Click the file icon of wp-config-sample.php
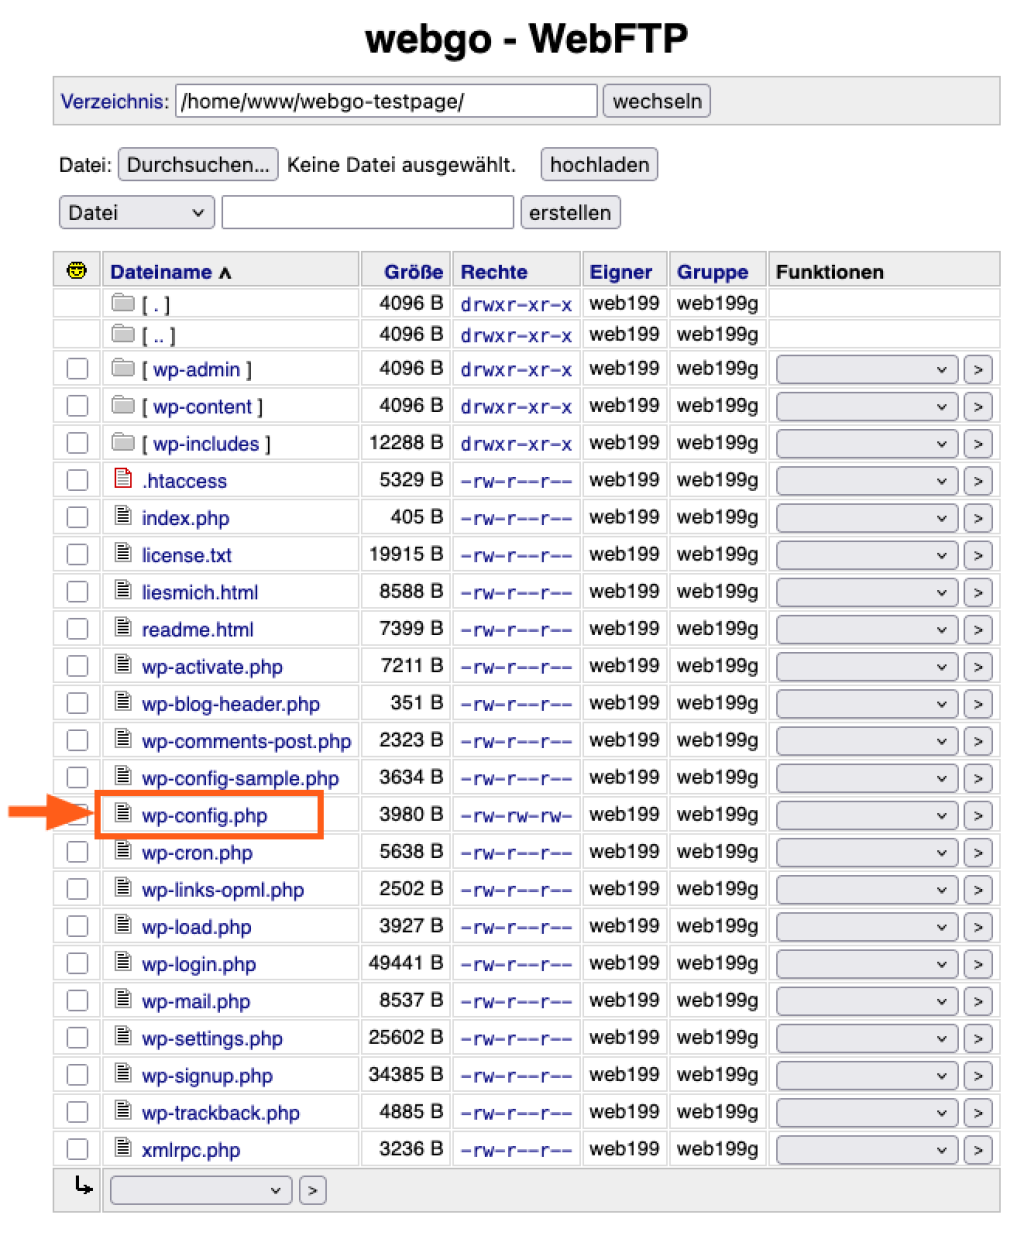 [x=123, y=775]
